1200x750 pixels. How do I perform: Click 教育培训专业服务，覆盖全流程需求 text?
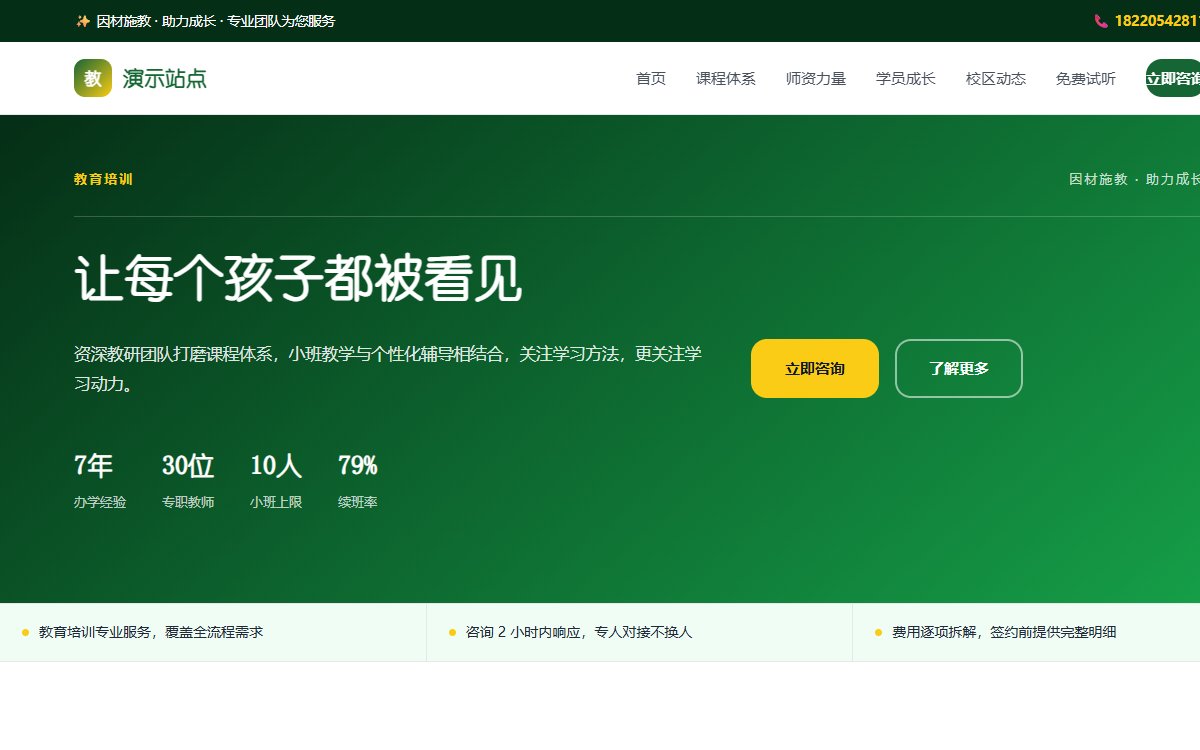[x=151, y=632]
